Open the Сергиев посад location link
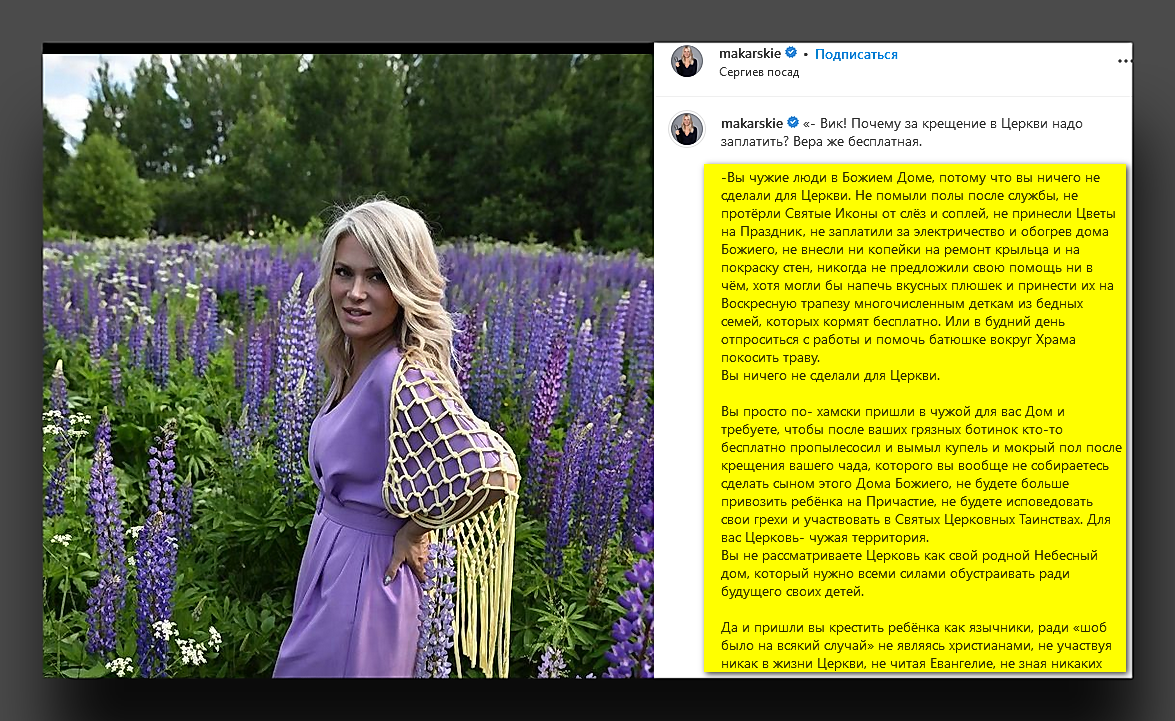The height and width of the screenshot is (721, 1175). 758,72
